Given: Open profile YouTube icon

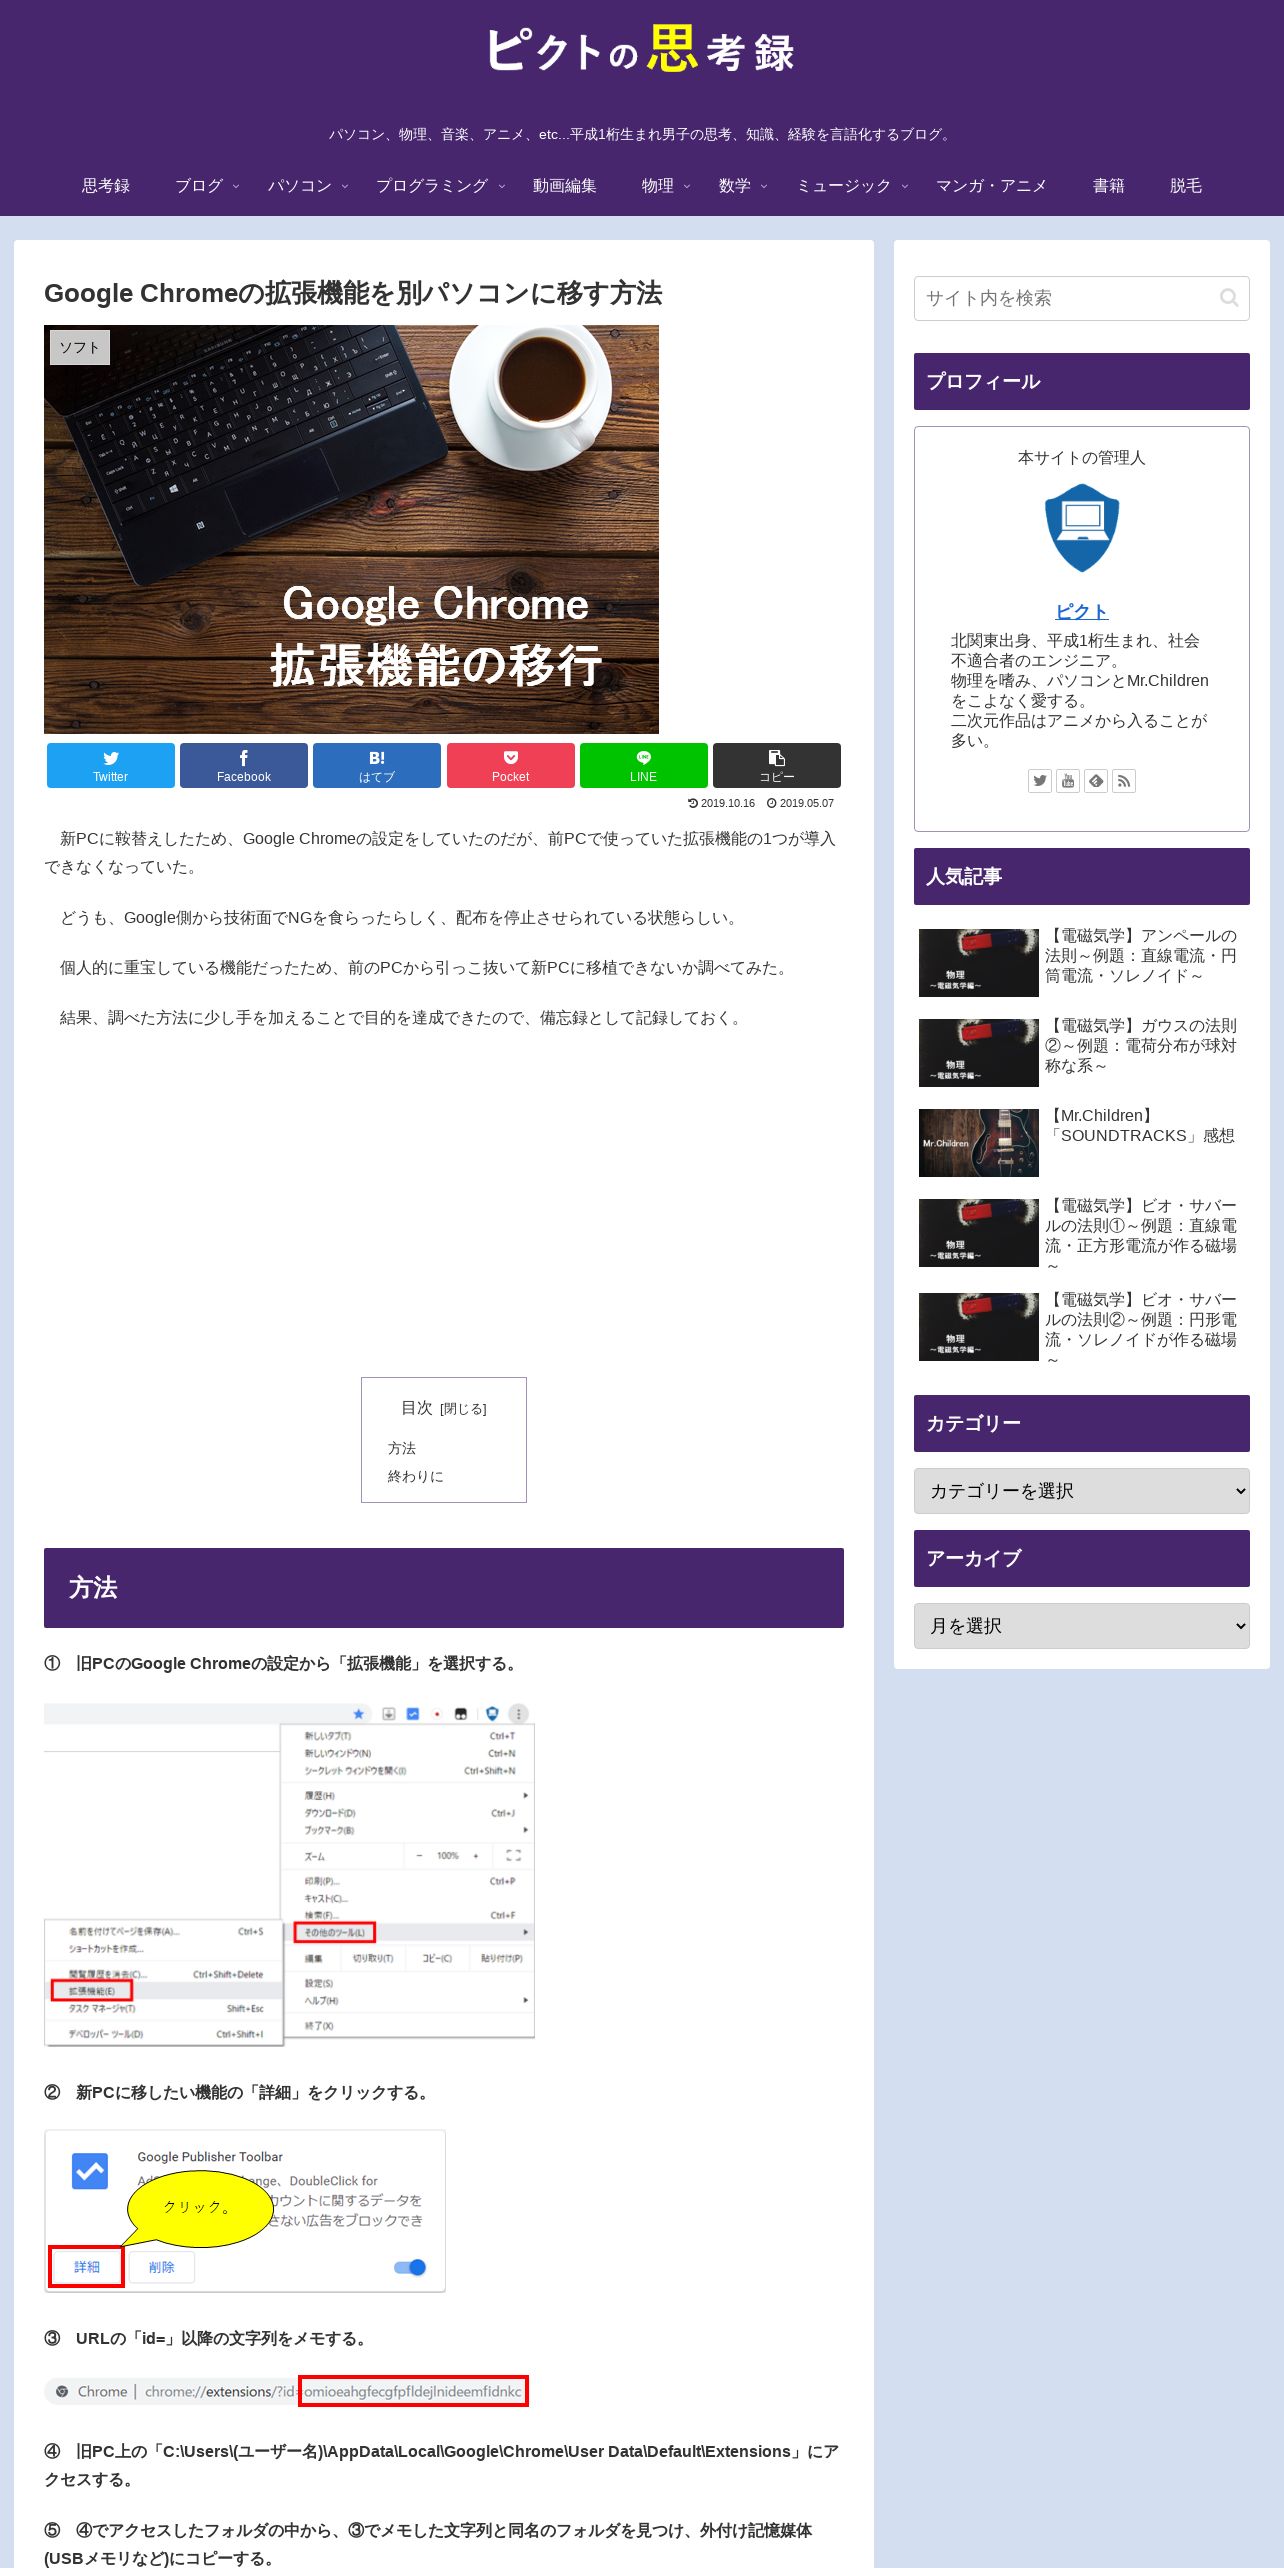Looking at the screenshot, I should 1068,781.
